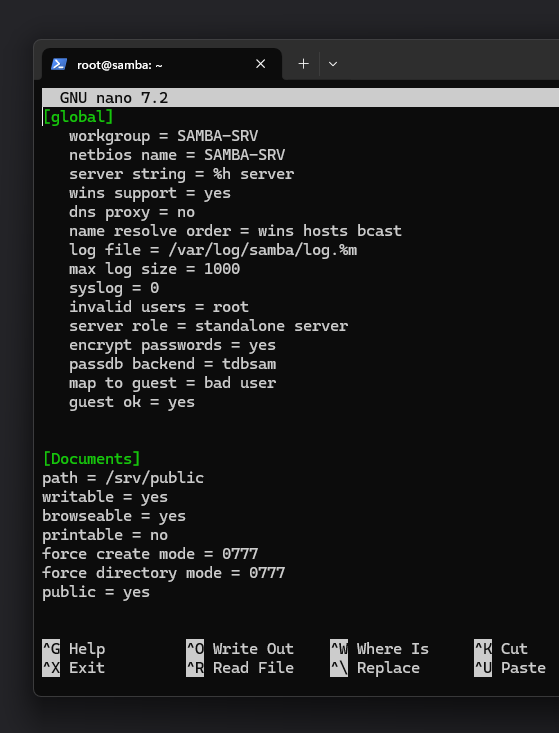The image size is (559, 733).
Task: Click the workgroup = SAMBA-SRV line
Action: 164,136
